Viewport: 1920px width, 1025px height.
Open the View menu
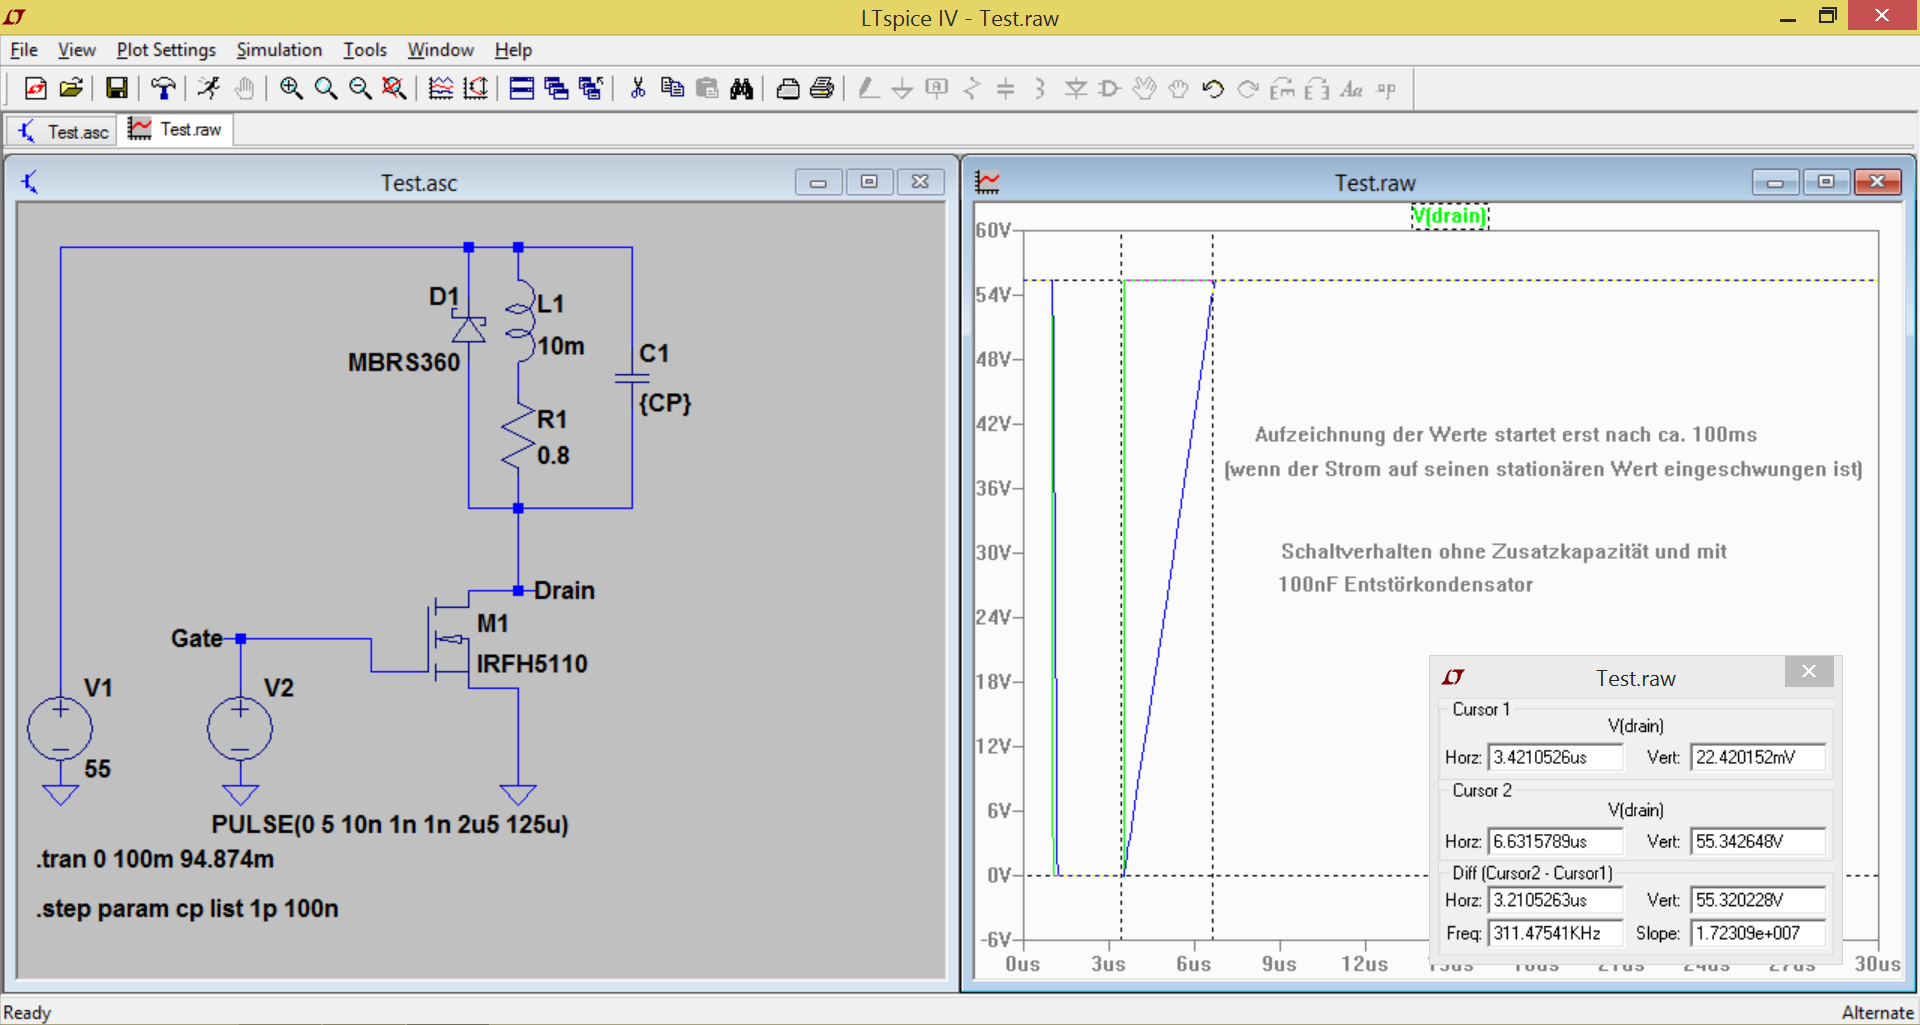(x=76, y=50)
